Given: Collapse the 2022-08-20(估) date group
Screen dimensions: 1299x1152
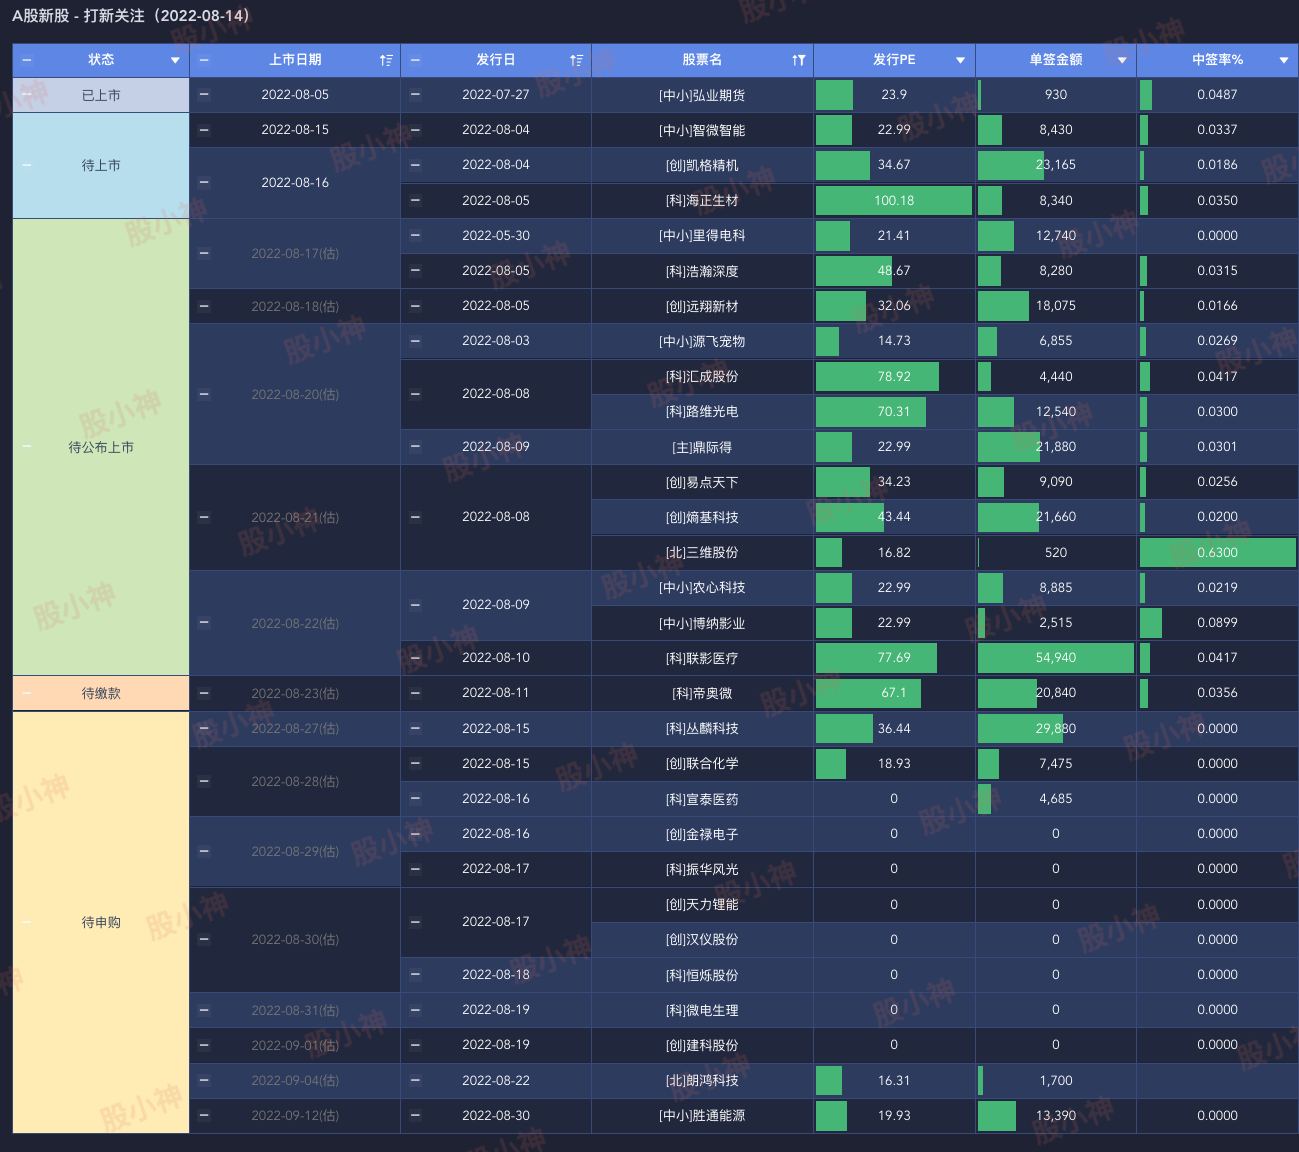Looking at the screenshot, I should coord(204,394).
